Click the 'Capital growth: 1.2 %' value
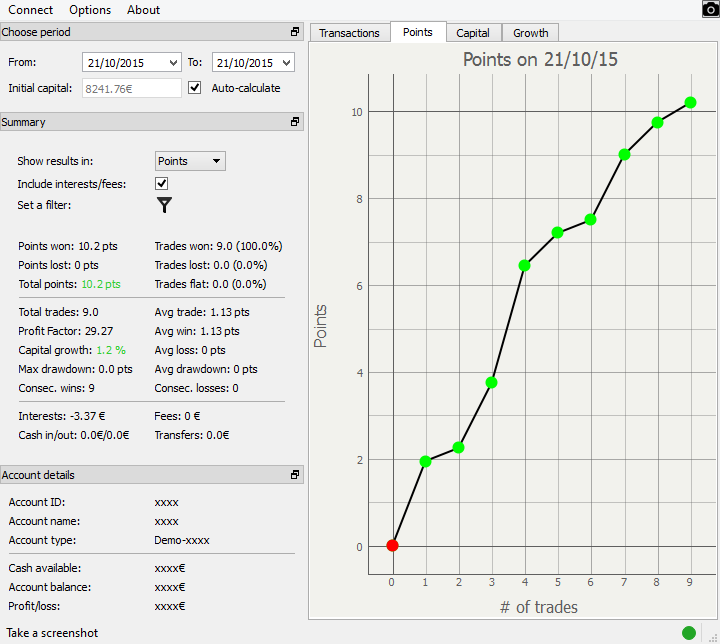 (x=111, y=350)
